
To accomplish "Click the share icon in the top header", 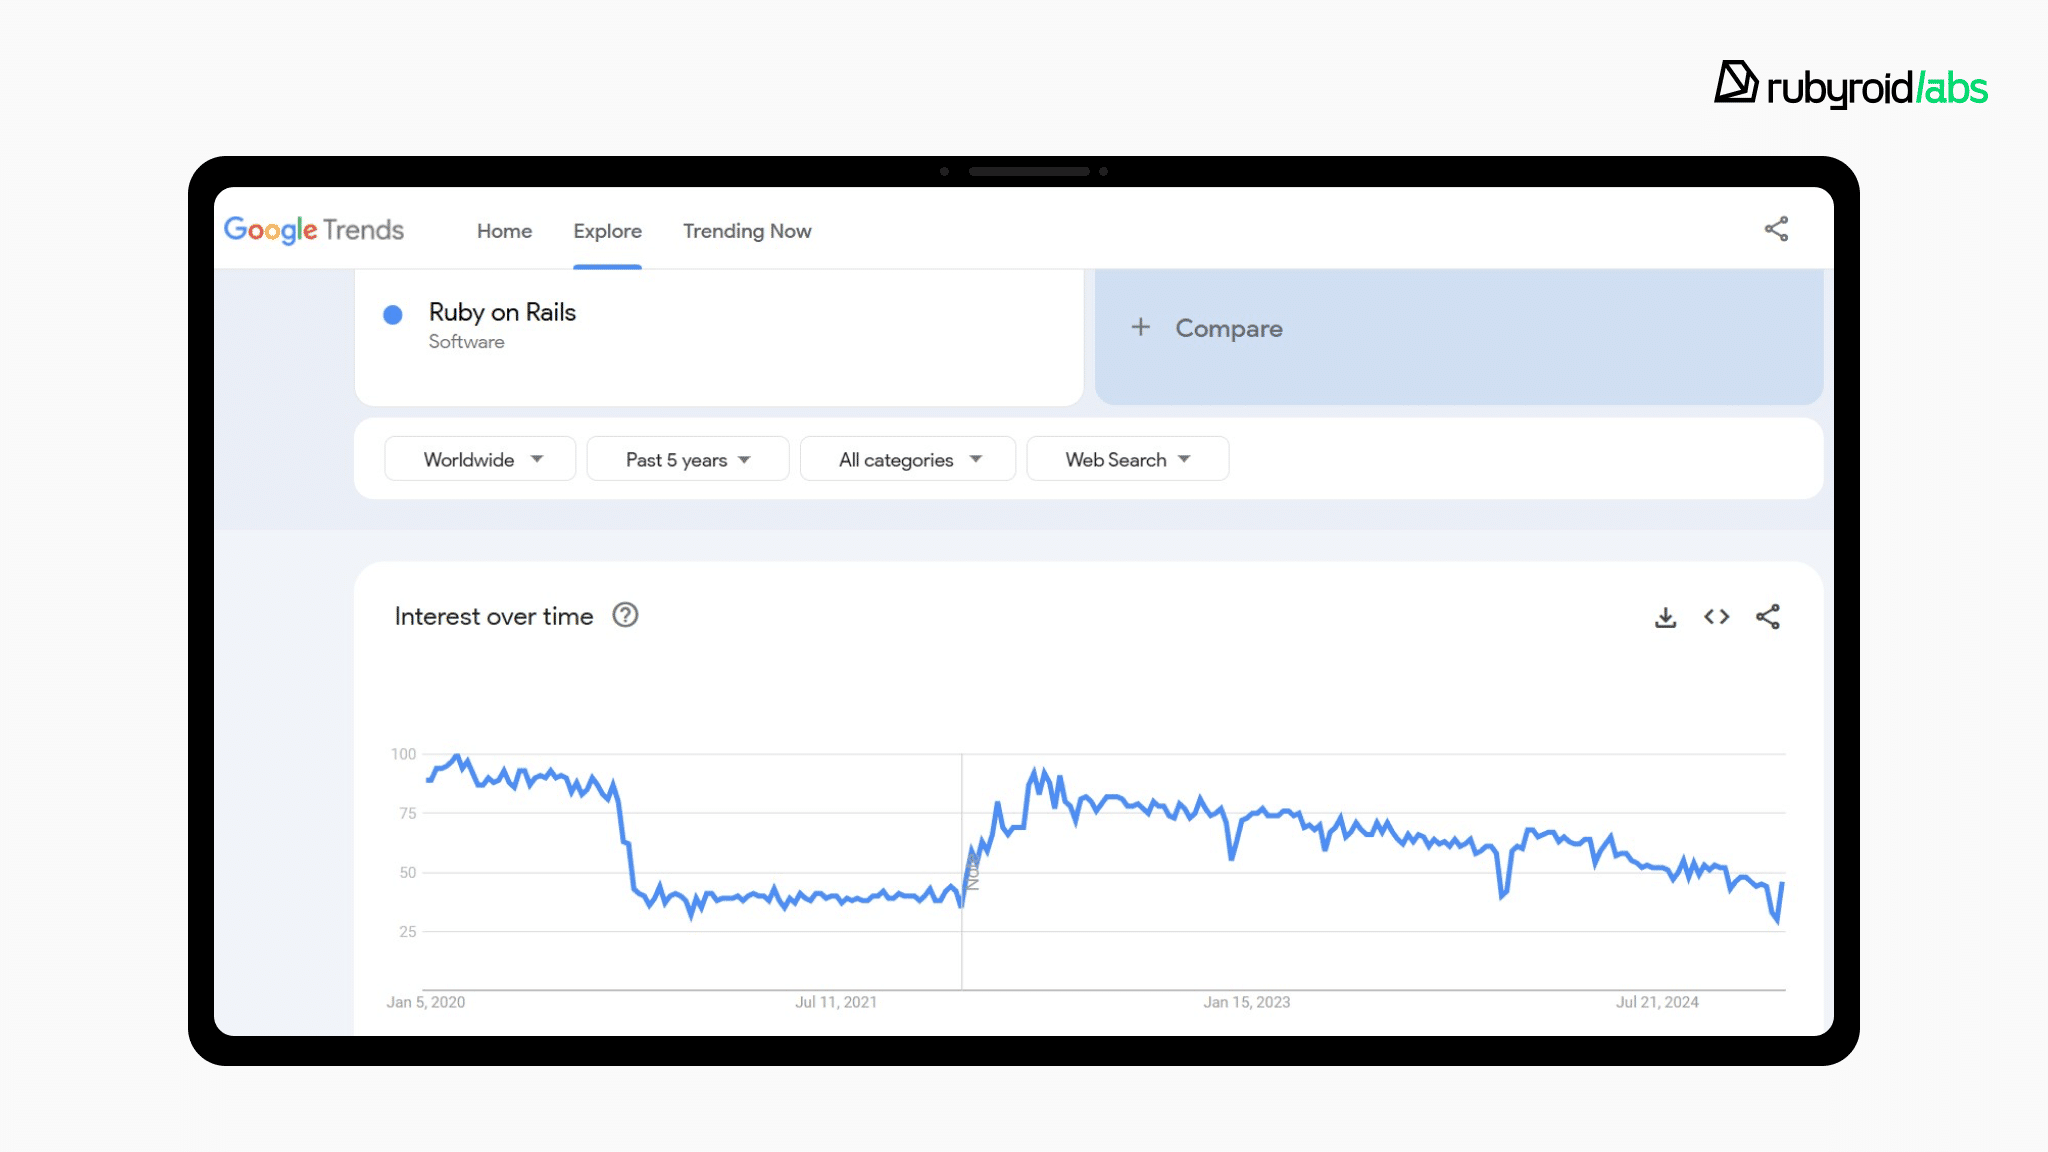I will (x=1776, y=229).
